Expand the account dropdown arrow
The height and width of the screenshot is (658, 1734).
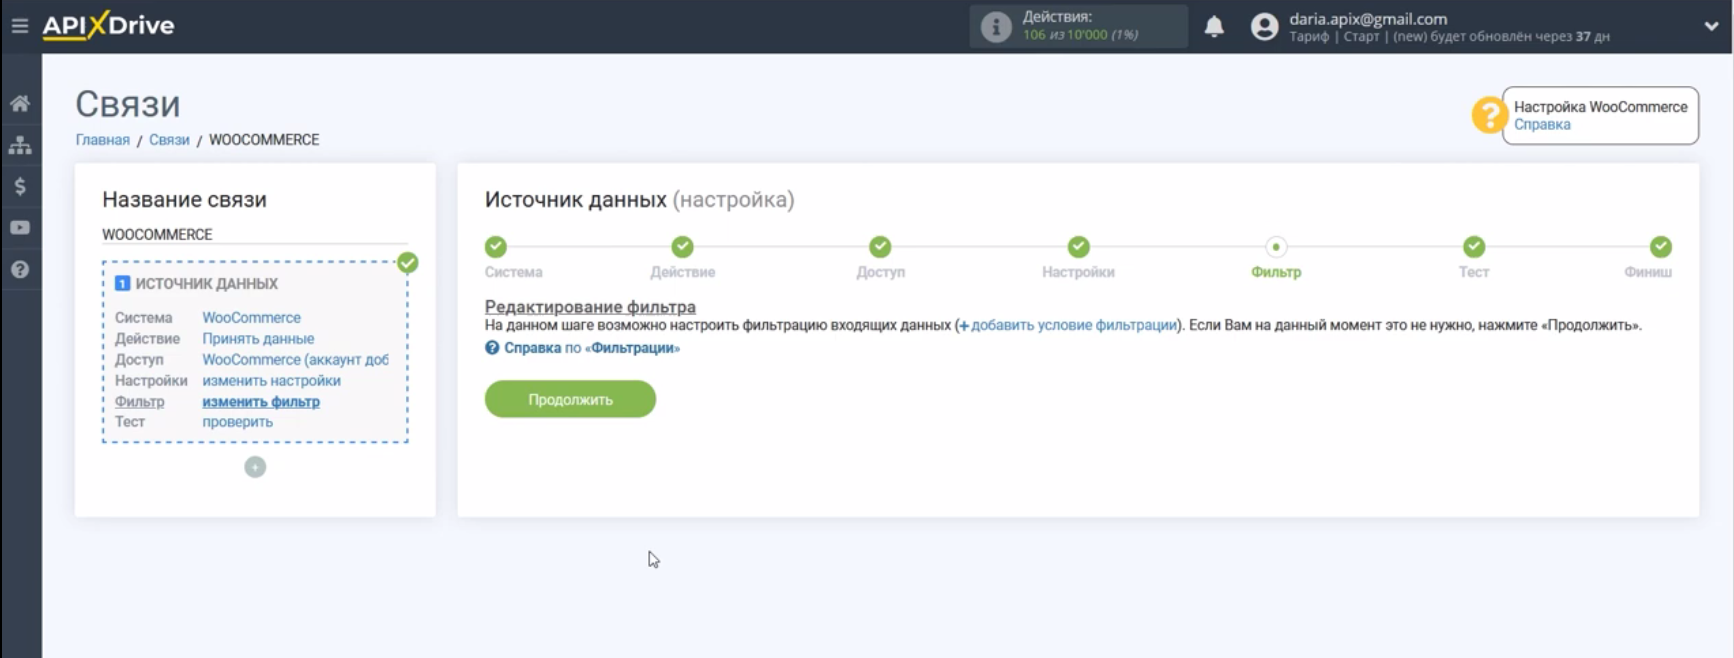pos(1711,27)
